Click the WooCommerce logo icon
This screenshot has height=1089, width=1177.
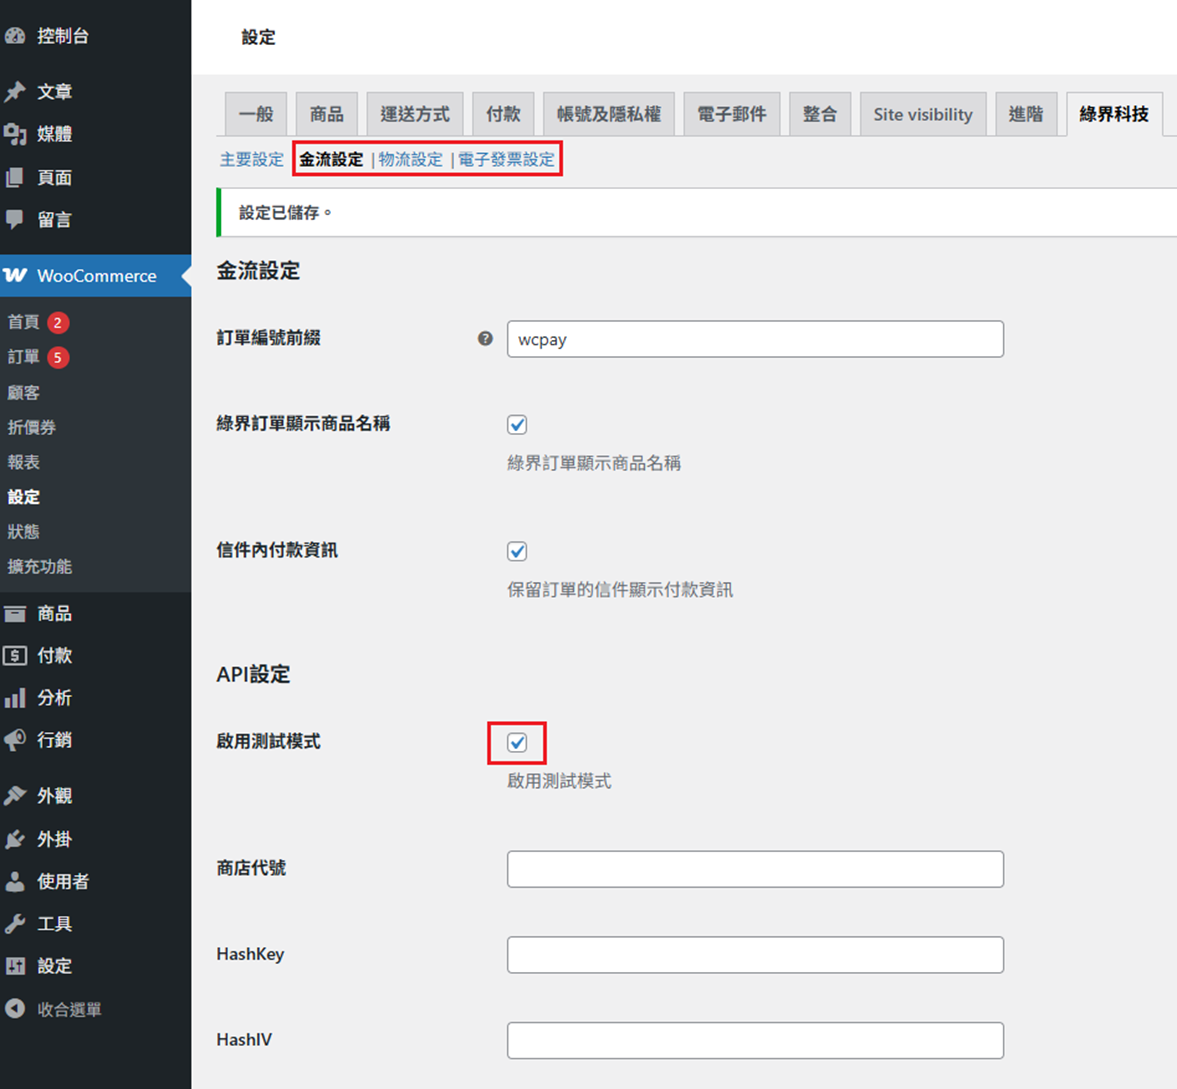pyautogui.click(x=15, y=275)
